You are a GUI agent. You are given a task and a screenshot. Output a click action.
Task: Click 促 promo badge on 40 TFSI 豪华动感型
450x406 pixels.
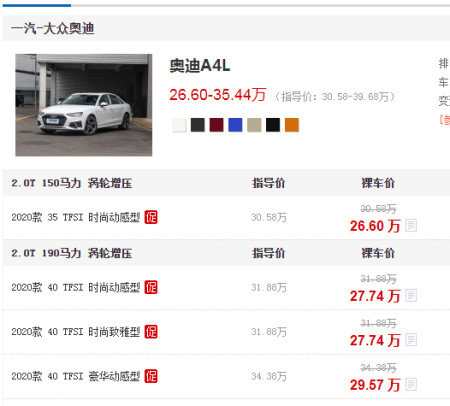[x=151, y=376]
